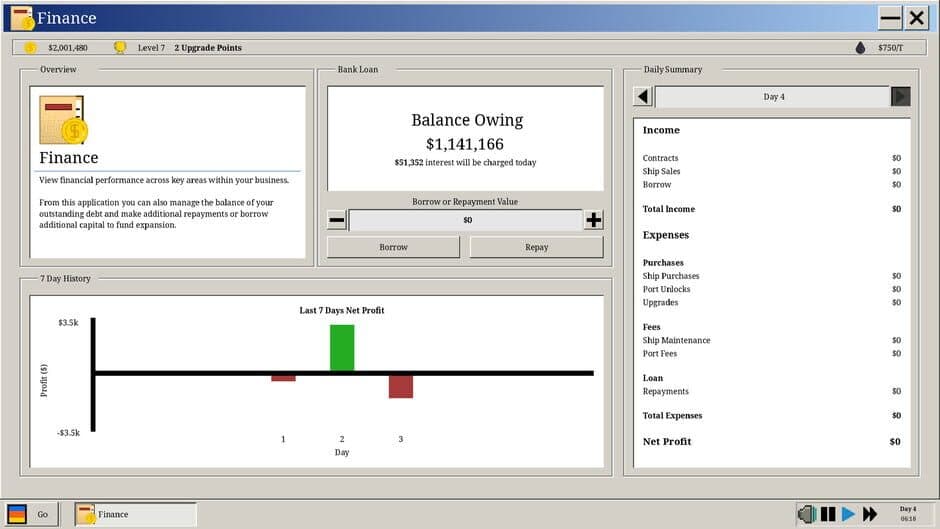Viewport: 940px width, 529px height.
Task: Click the Day 4 clock in taskbar
Action: 908,513
